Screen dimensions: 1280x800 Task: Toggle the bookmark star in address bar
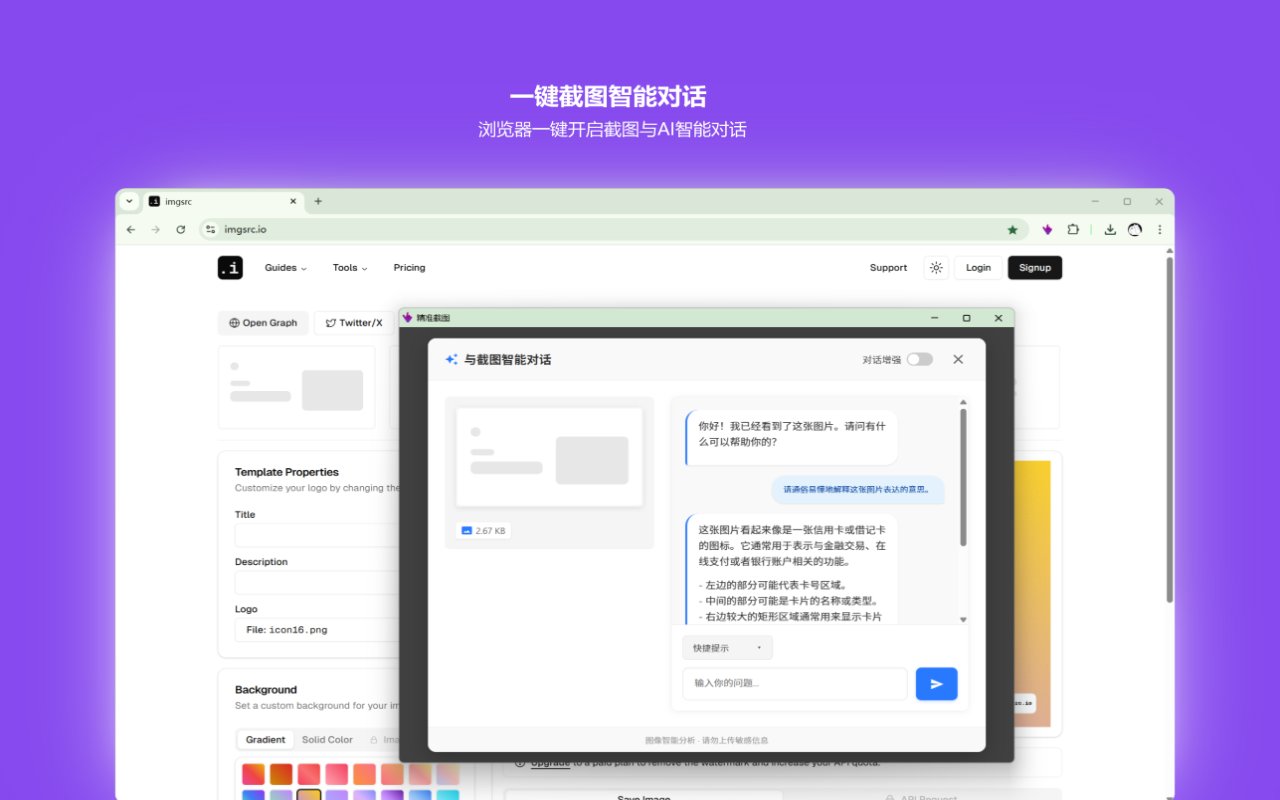click(1013, 229)
